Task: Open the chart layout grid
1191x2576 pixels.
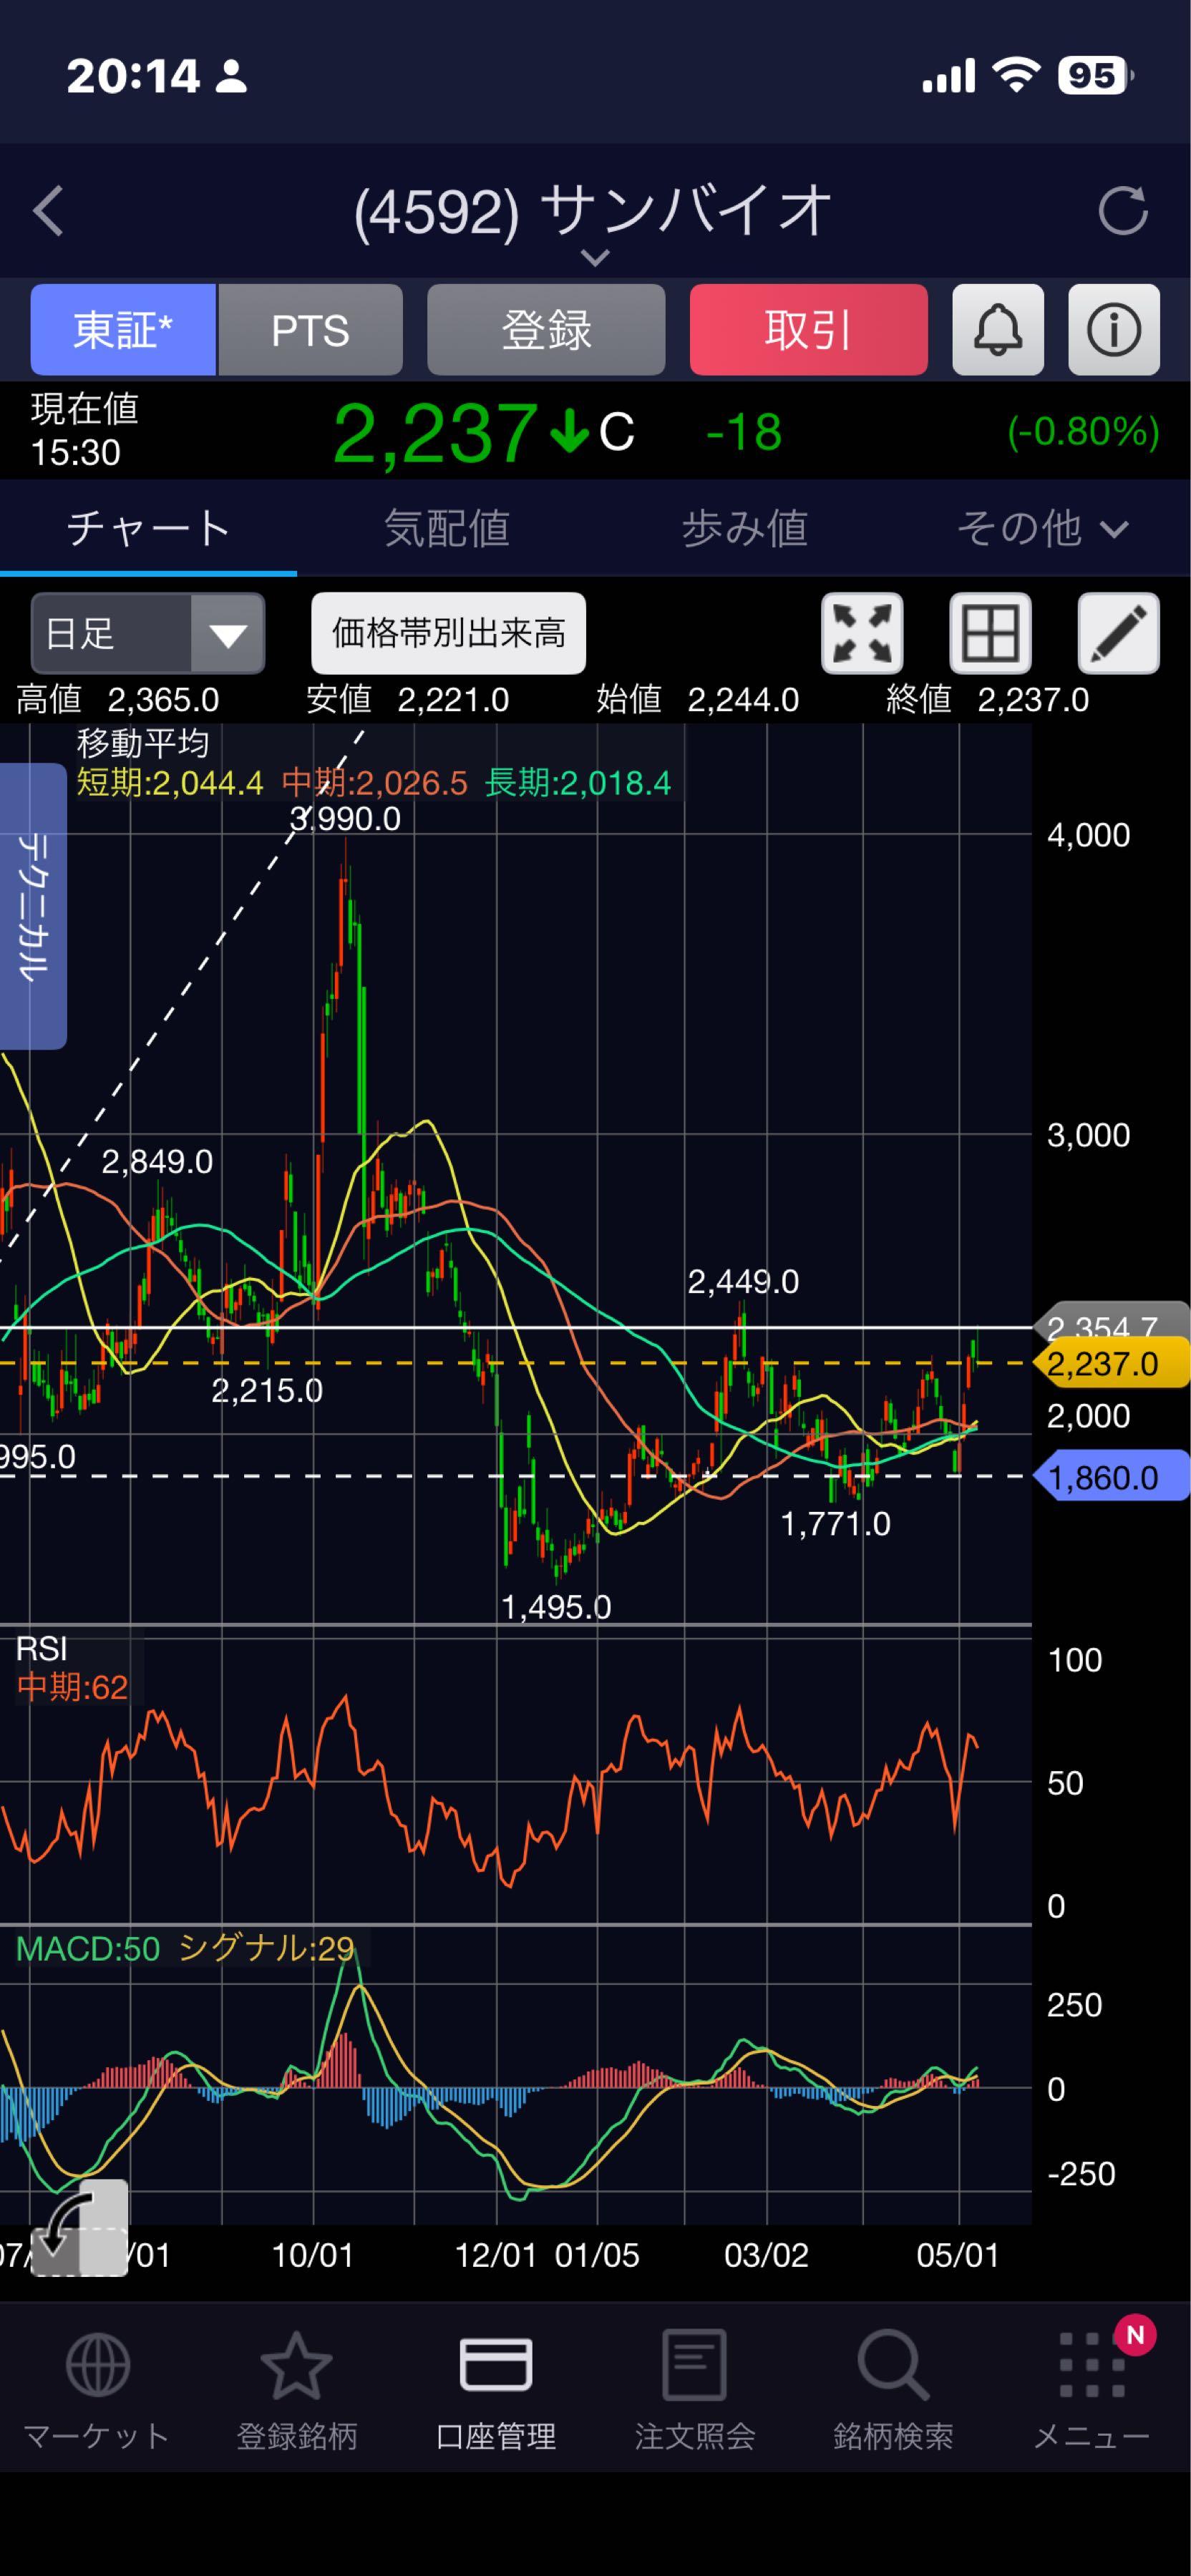Action: [990, 633]
